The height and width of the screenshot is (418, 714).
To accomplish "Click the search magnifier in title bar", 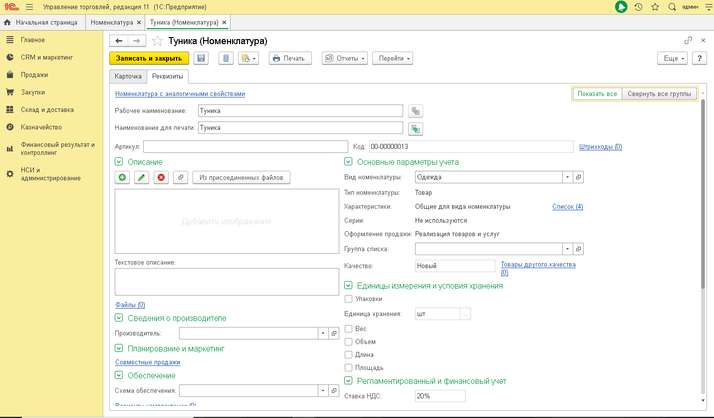I will coord(670,7).
